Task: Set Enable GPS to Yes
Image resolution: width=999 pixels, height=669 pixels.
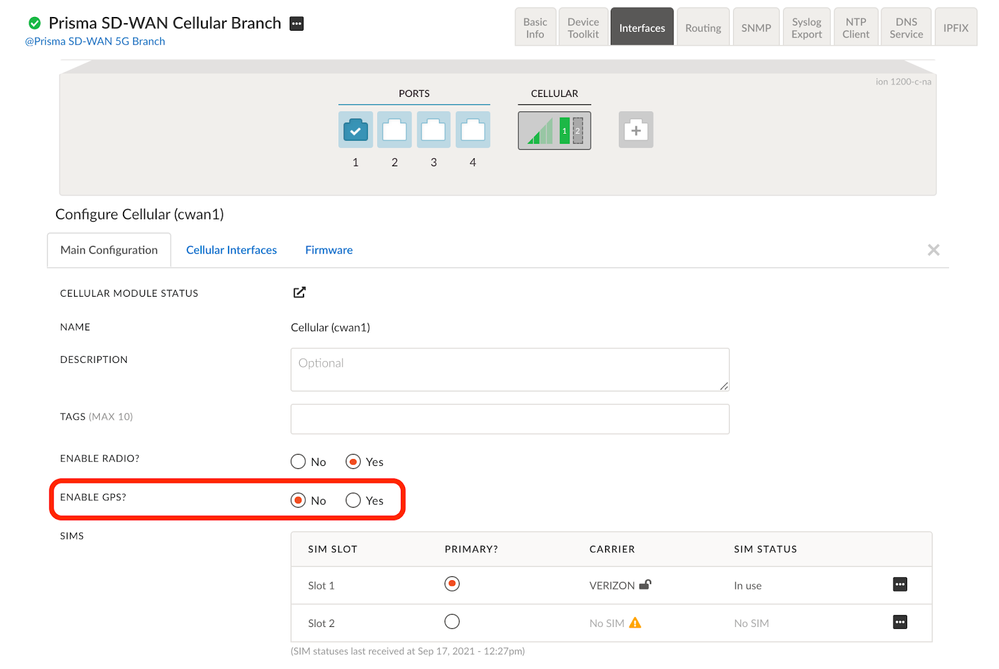Action: pyautogui.click(x=353, y=500)
